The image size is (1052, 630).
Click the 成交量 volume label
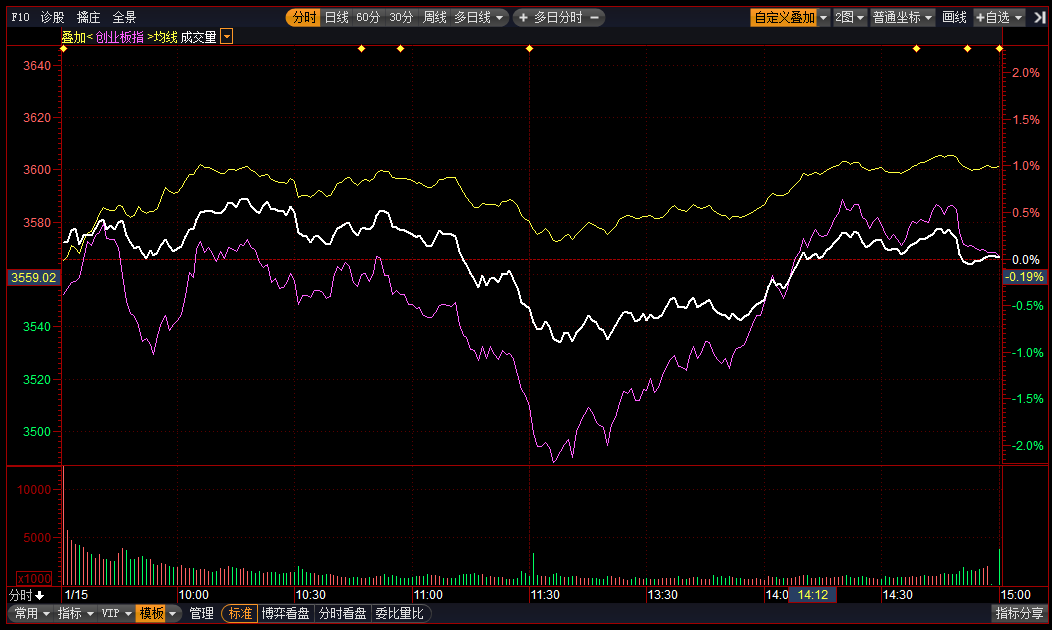pos(199,37)
